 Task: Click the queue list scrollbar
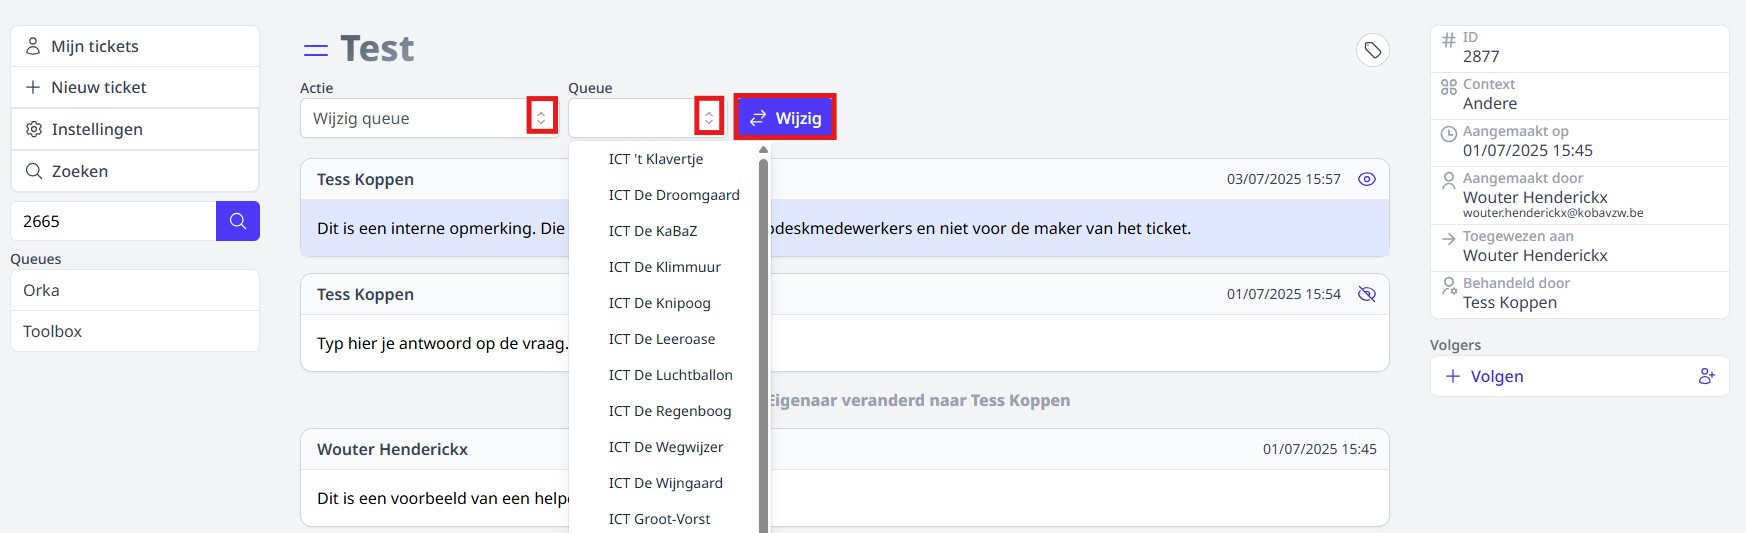pos(764,340)
